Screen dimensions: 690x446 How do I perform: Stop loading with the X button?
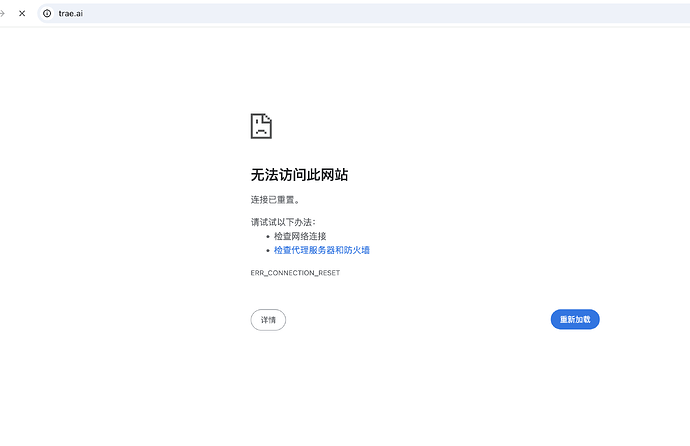click(22, 14)
